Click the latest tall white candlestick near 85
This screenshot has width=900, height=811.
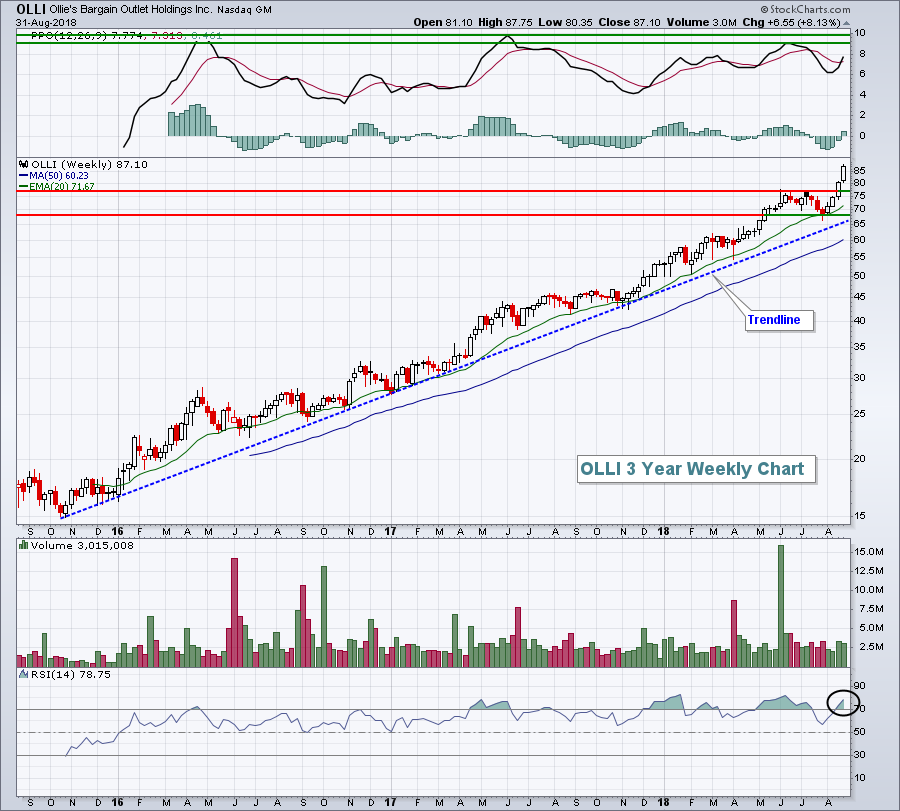(x=843, y=173)
